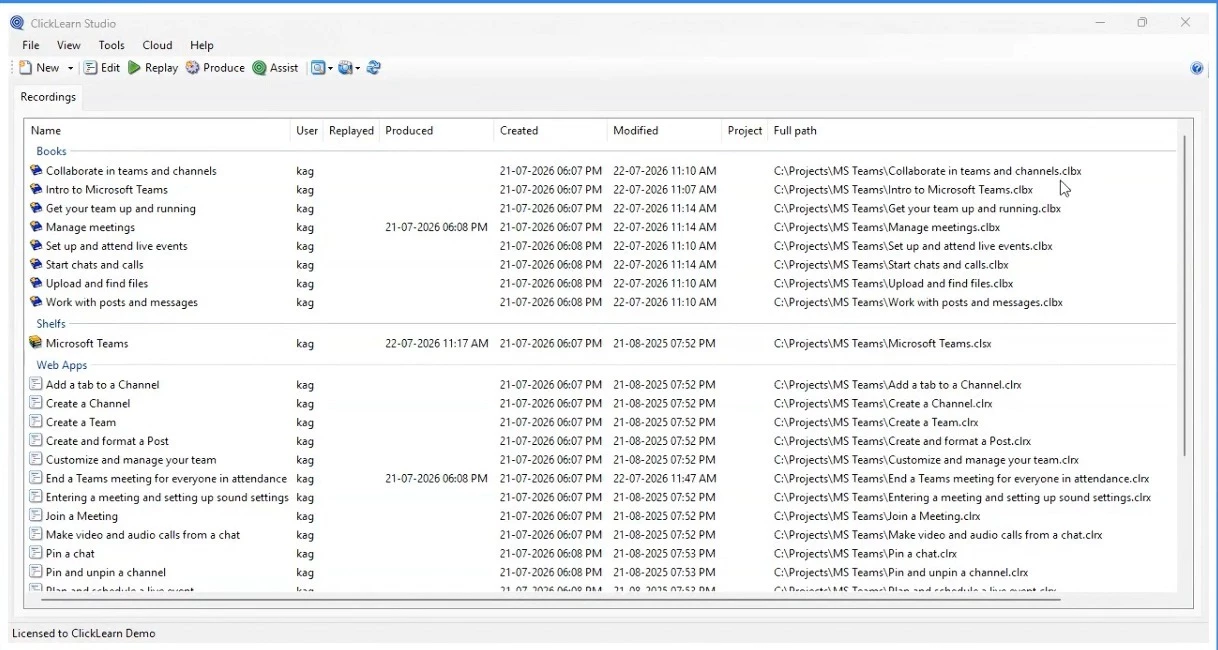
Task: Click book icon for Intro to Microsoft Teams
Action: click(x=36, y=189)
